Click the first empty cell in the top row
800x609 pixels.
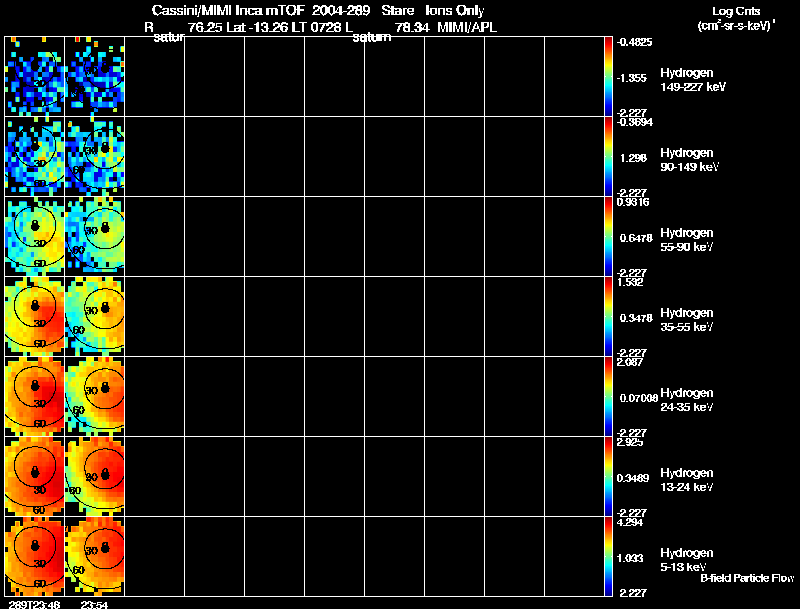[x=155, y=77]
